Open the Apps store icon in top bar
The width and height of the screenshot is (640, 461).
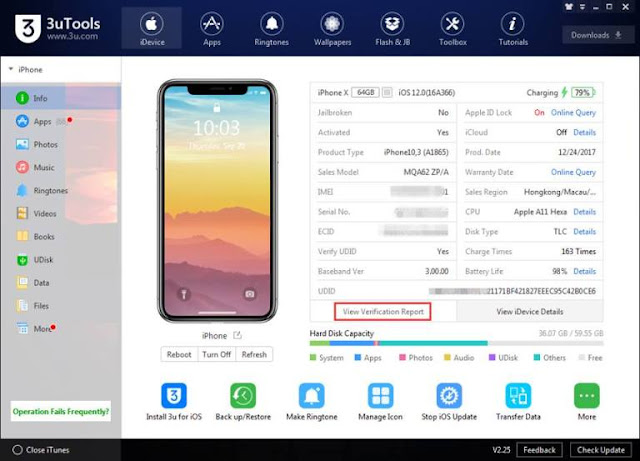[211, 28]
